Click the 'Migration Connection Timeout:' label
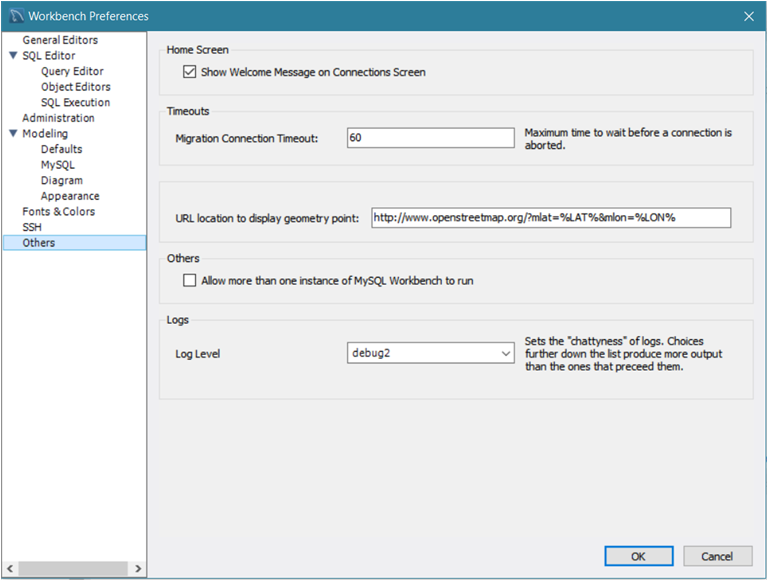 pos(247,139)
